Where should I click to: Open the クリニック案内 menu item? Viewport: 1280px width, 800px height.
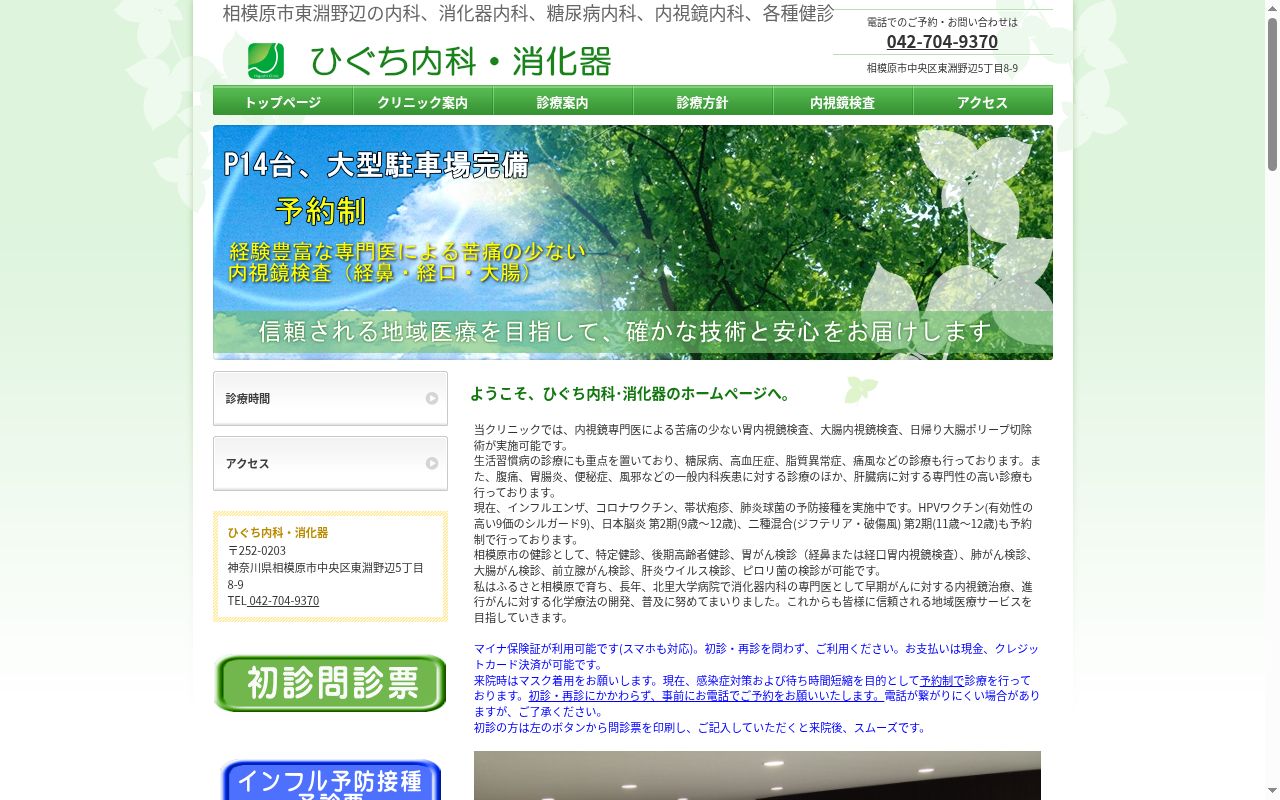coord(423,101)
